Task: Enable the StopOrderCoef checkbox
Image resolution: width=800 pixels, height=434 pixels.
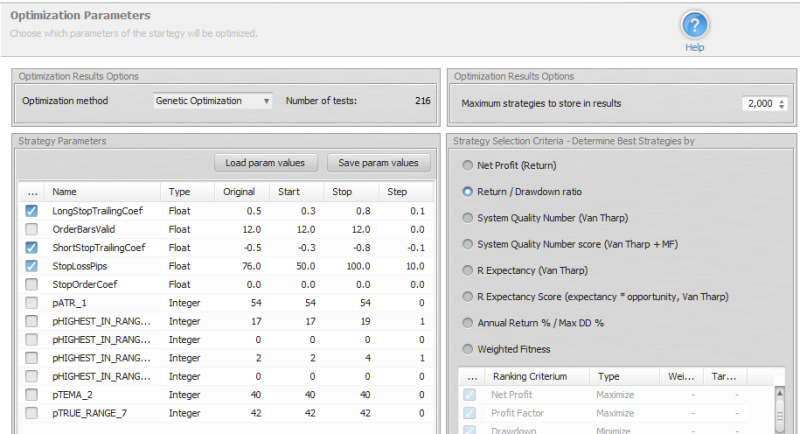Action: [x=32, y=284]
